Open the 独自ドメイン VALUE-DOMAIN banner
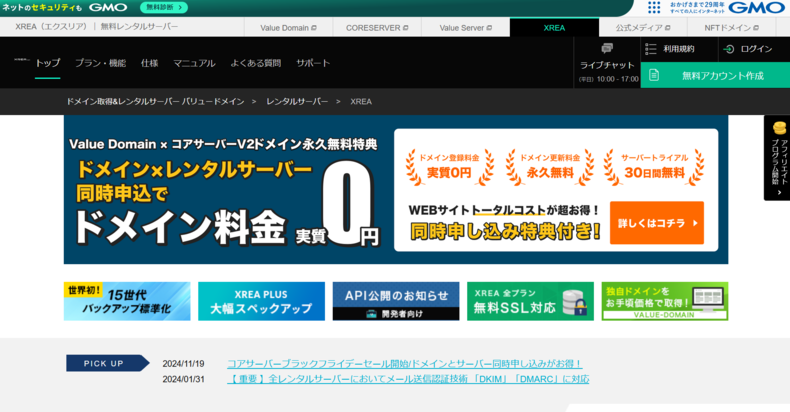The height and width of the screenshot is (412, 790). 665,301
